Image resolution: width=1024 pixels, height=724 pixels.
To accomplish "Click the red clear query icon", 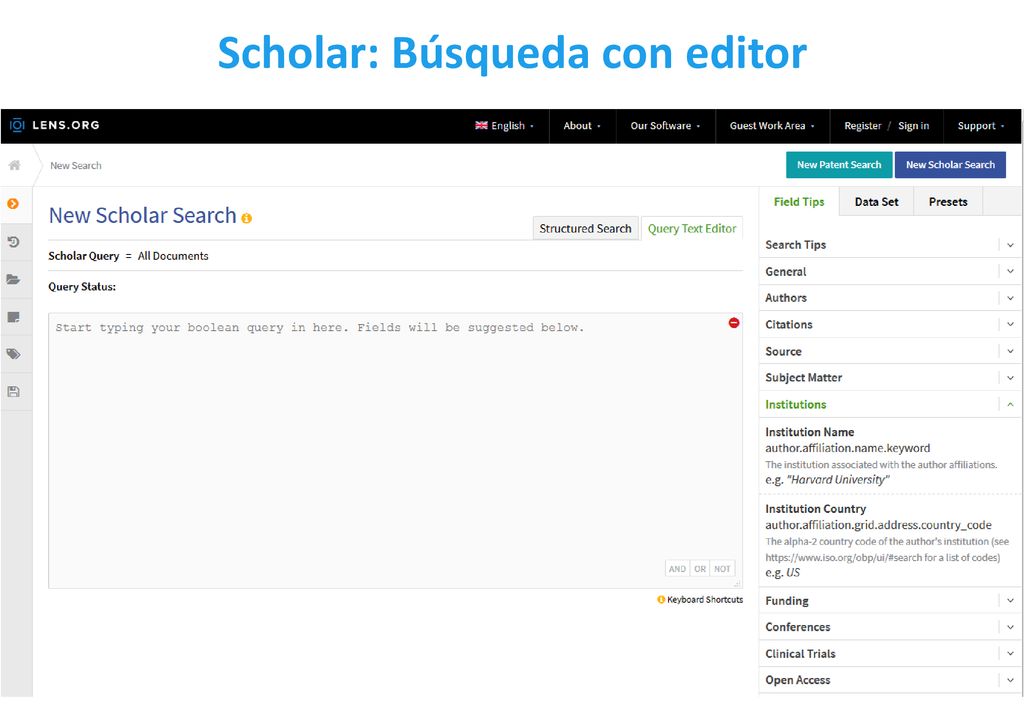I will [x=733, y=323].
